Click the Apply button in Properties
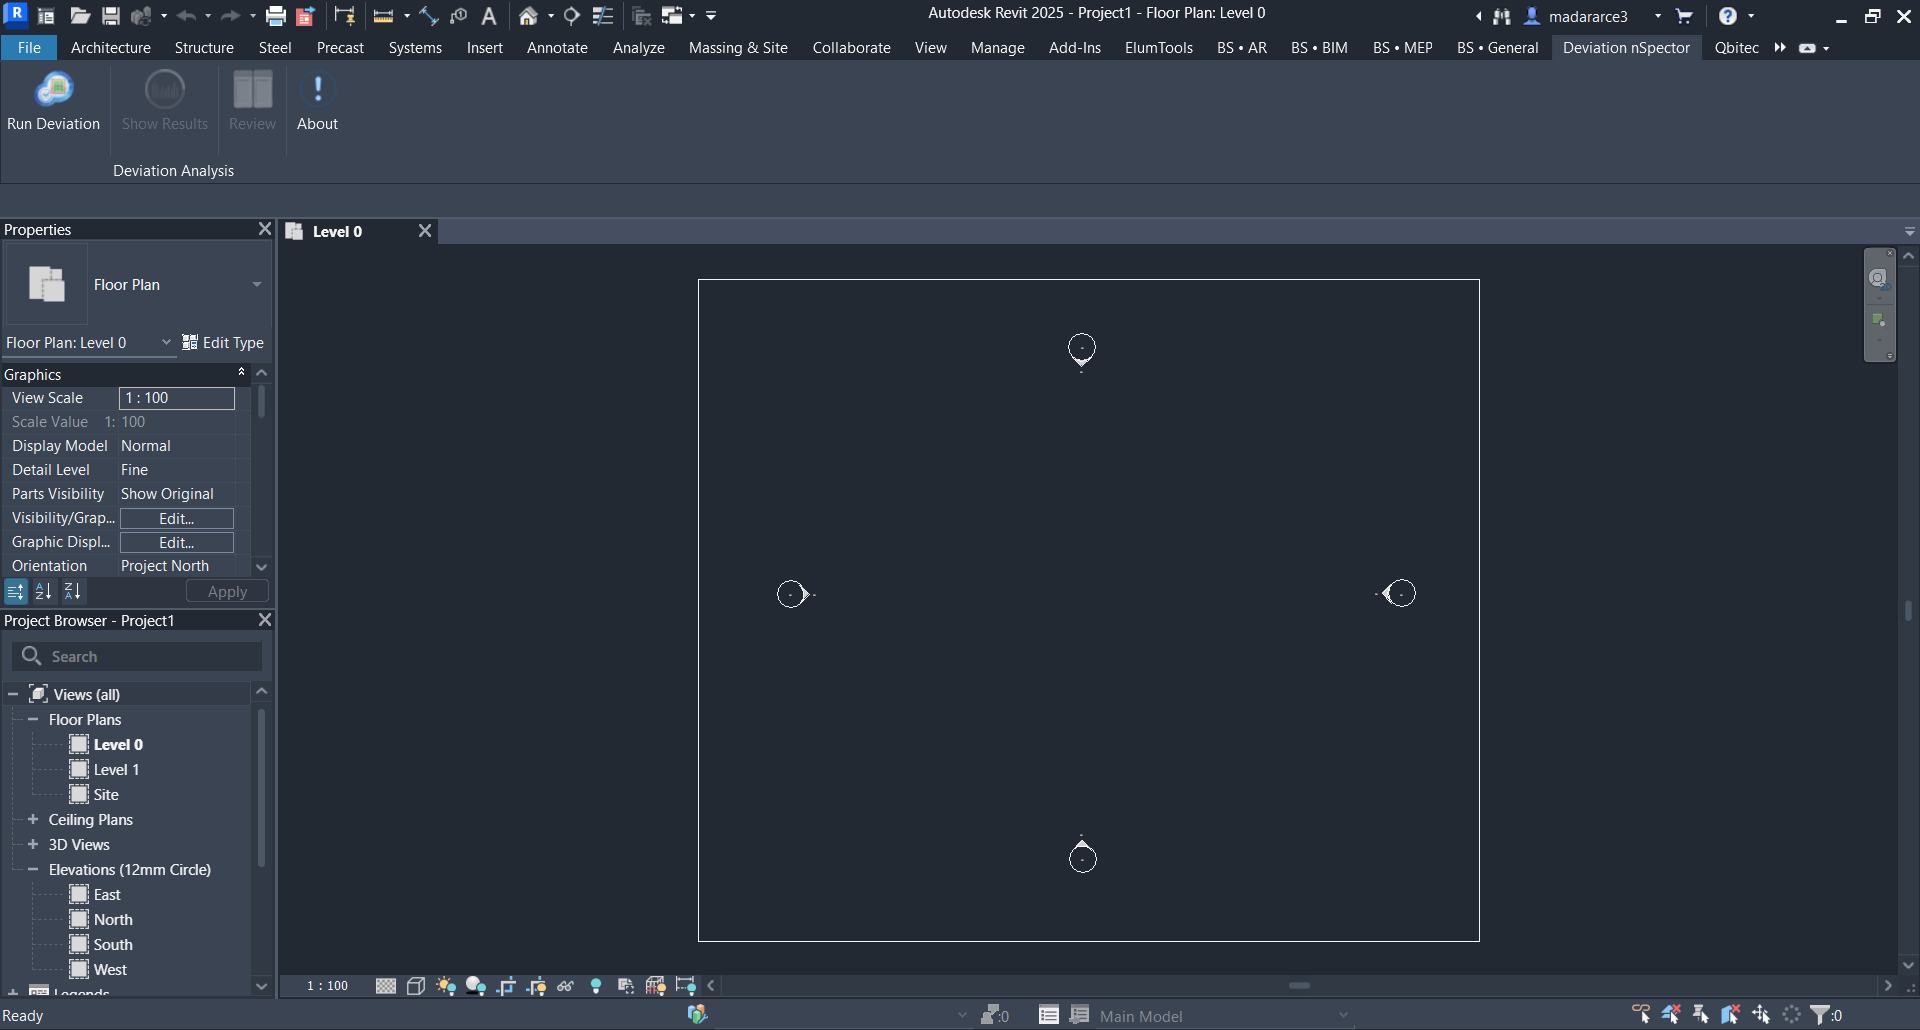Screen dimensions: 1920x1030 (227, 592)
